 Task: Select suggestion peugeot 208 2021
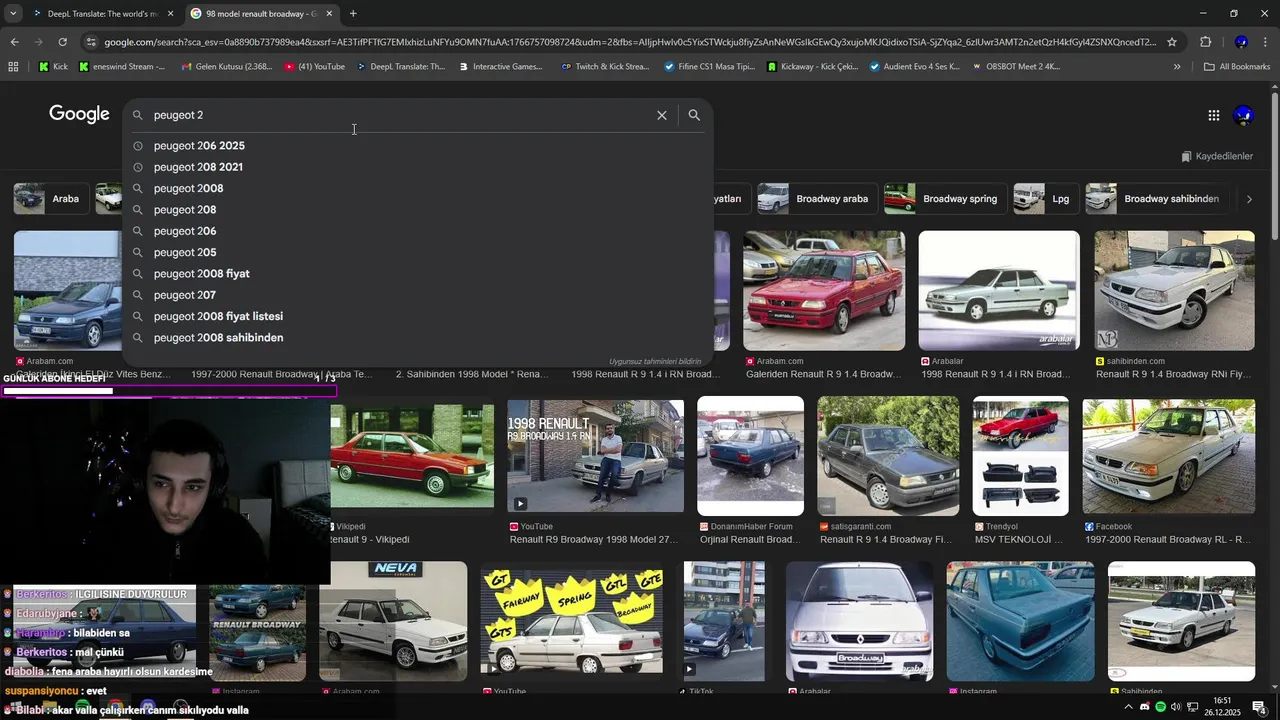418,167
